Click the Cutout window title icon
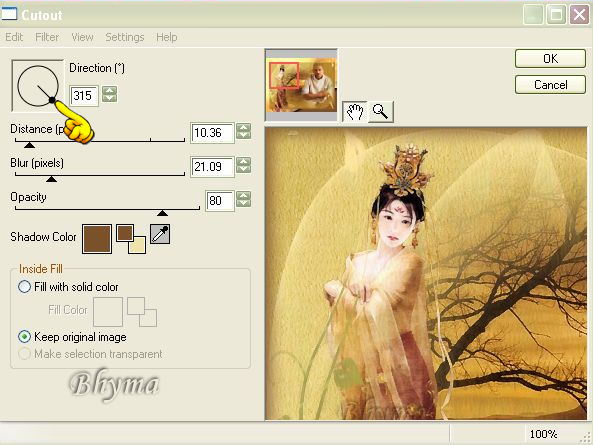 [x=9, y=14]
